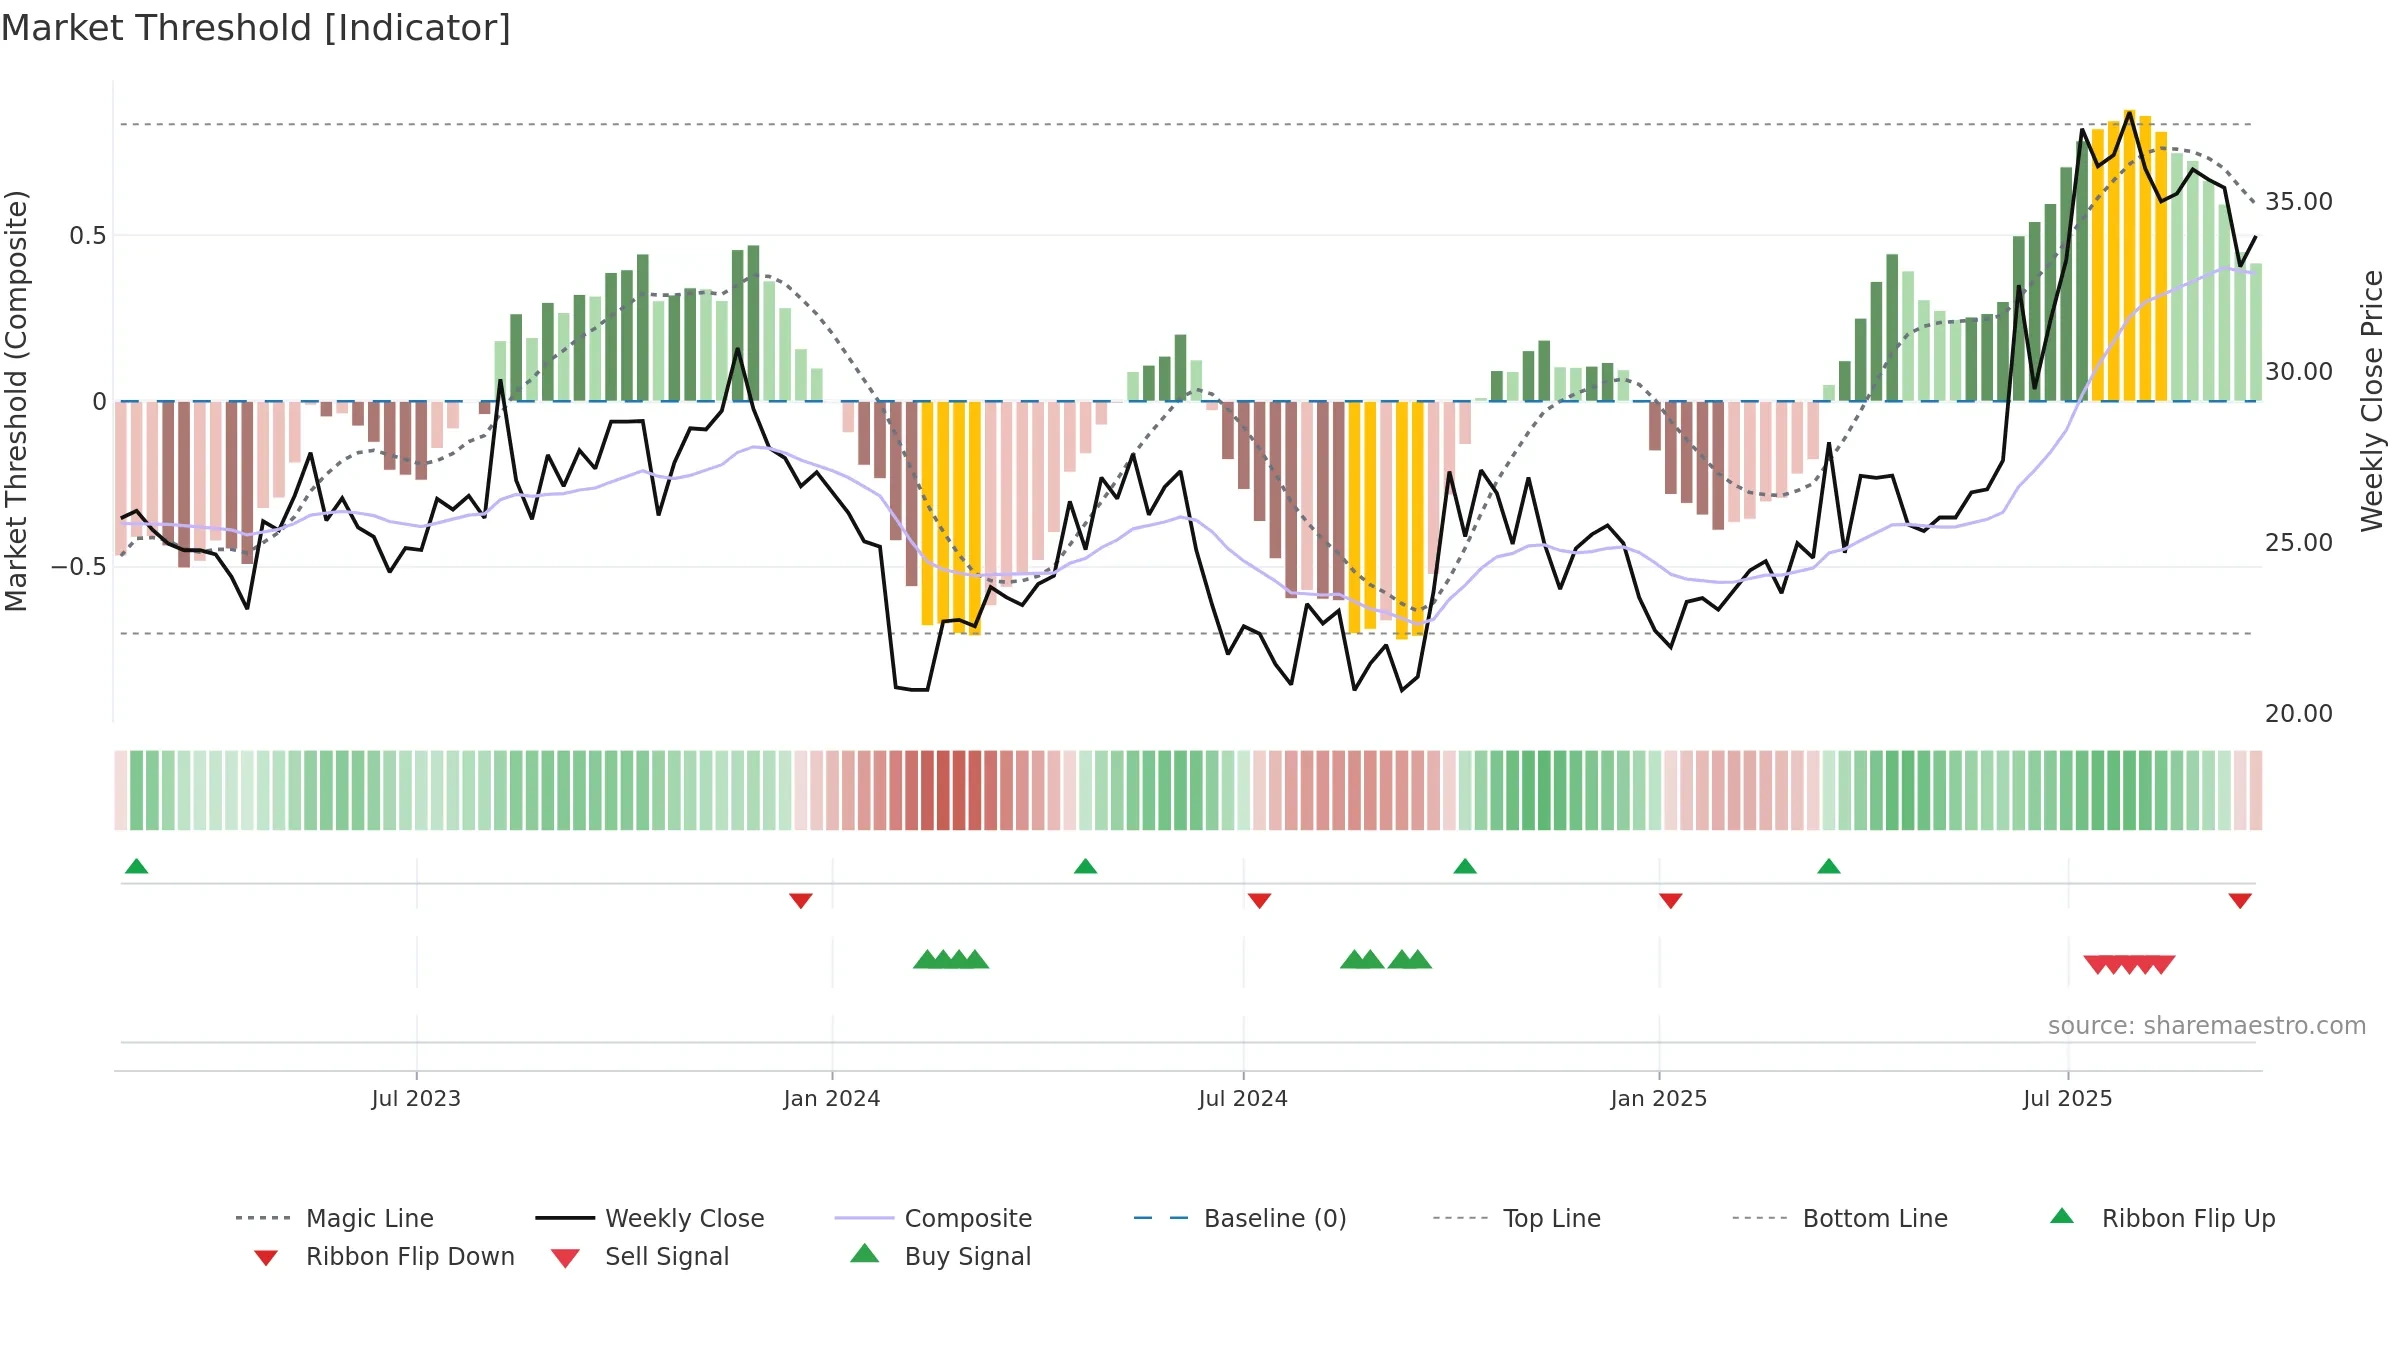
Task: Click the Jul 2025 axis label
Action: pos(2068,1098)
